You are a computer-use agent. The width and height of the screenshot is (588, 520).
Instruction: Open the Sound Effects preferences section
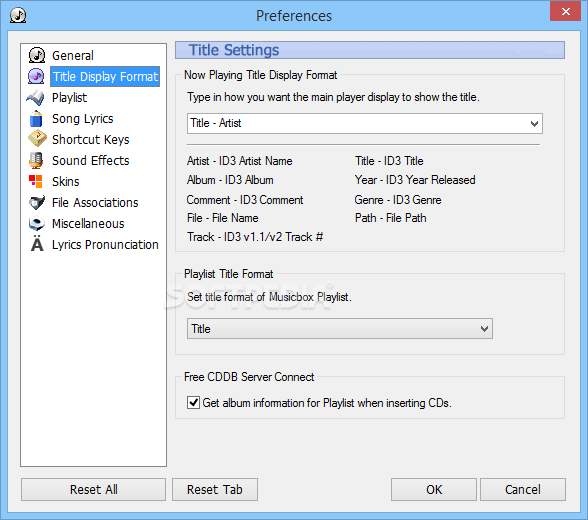click(91, 160)
